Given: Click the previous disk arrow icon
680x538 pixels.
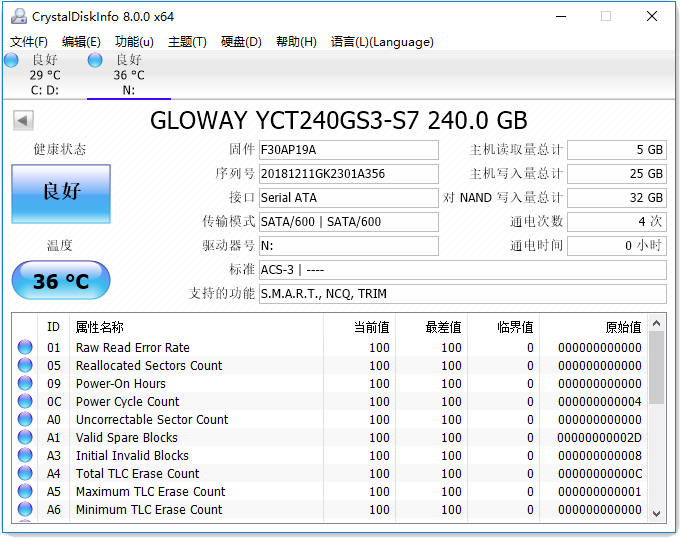Looking at the screenshot, I should click(x=22, y=121).
